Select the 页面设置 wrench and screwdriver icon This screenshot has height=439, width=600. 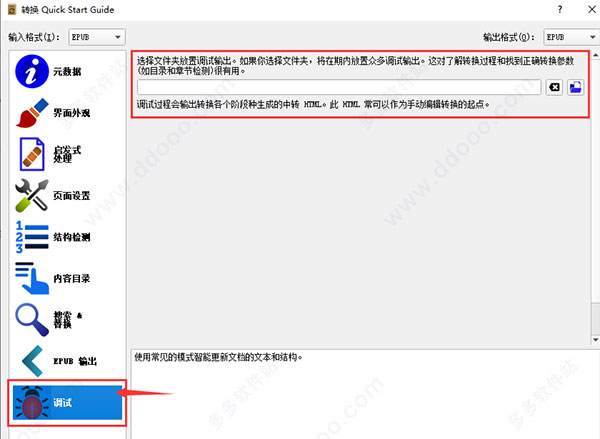coord(32,195)
